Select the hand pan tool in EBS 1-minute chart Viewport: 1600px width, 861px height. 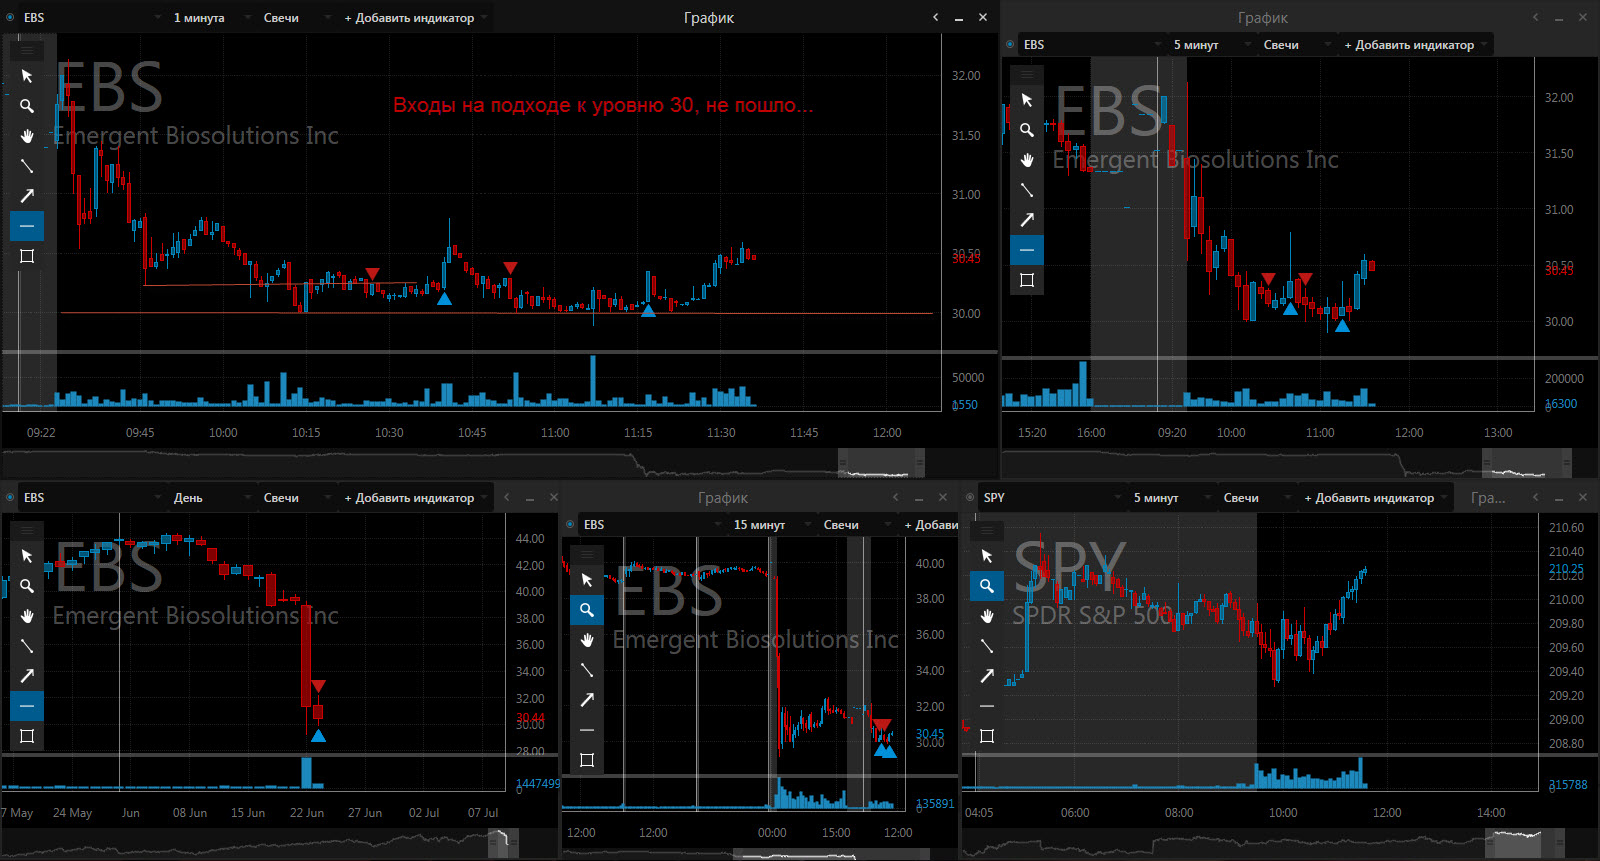(27, 136)
